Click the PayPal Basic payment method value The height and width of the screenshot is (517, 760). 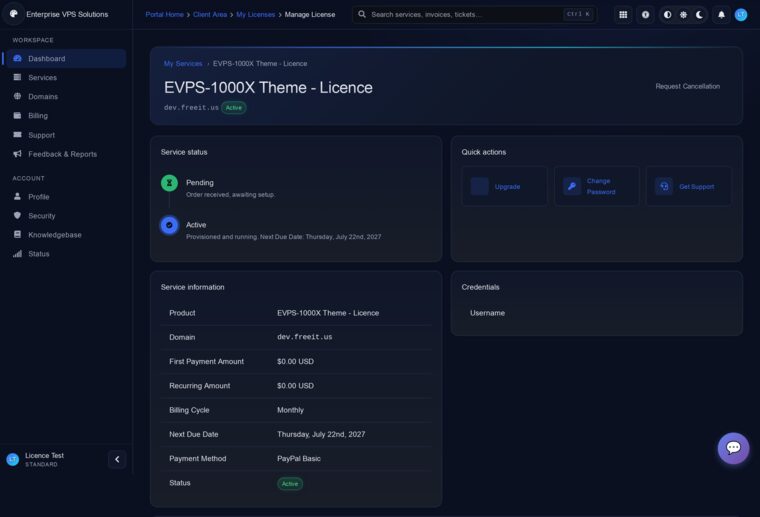point(299,458)
